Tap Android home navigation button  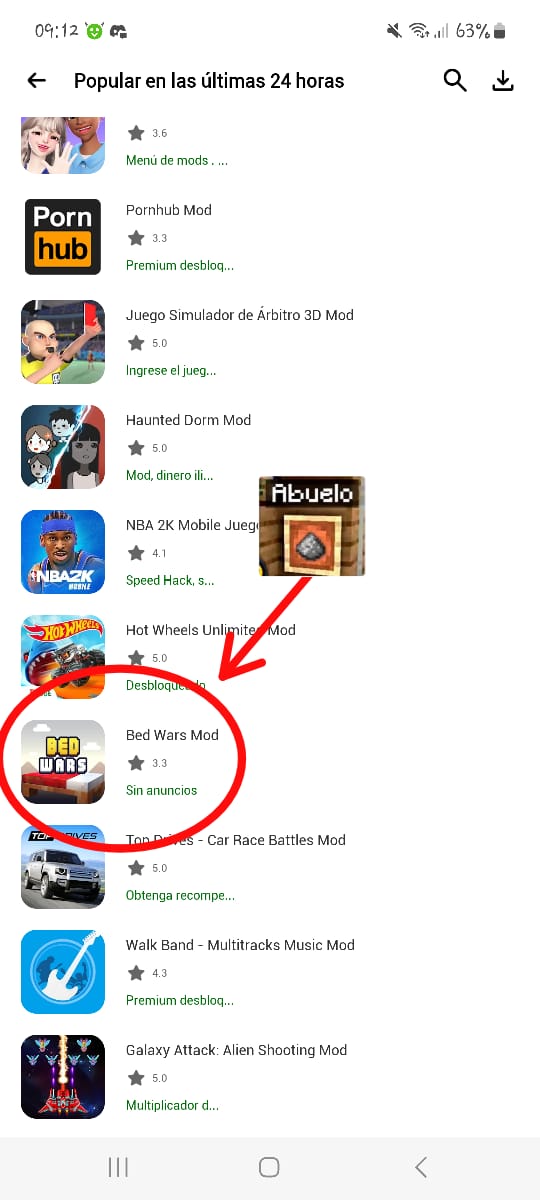[x=269, y=1167]
